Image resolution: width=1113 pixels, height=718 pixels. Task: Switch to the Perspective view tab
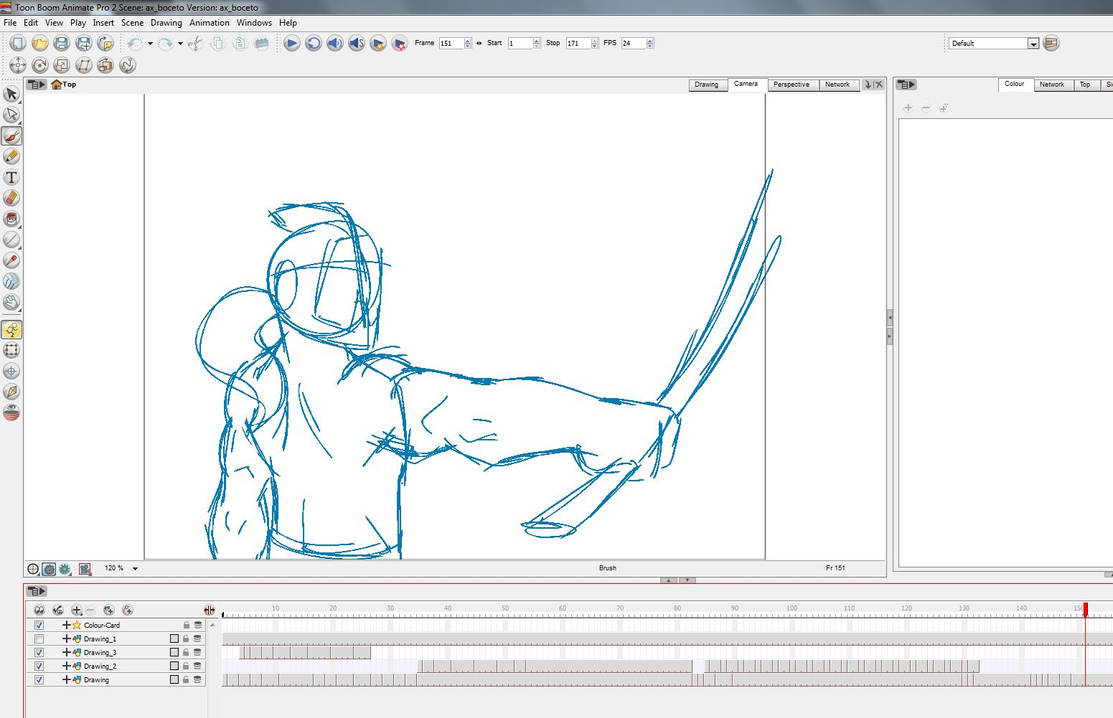tap(791, 84)
